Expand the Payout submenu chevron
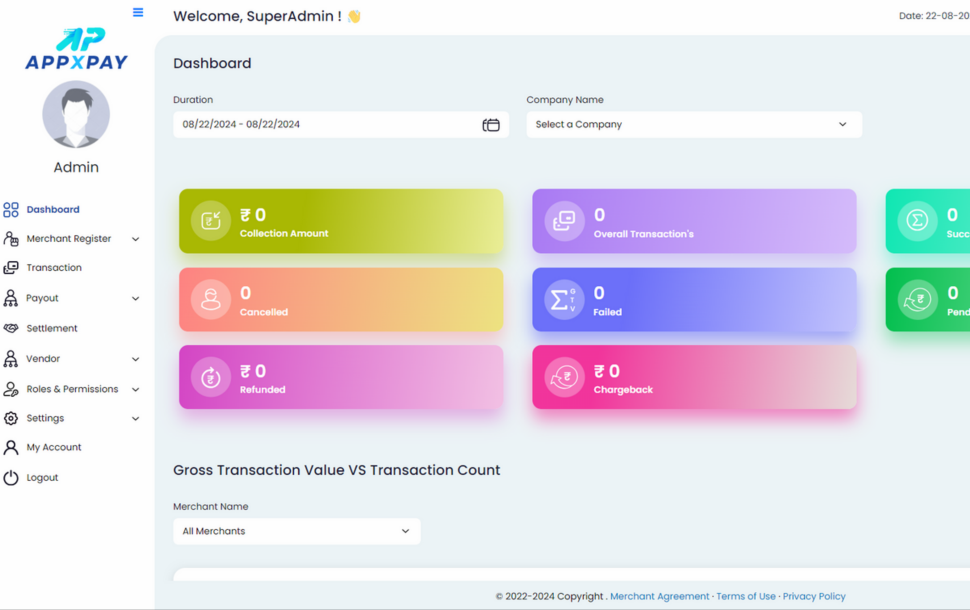Screen dimensions: 970x610 [135, 299]
